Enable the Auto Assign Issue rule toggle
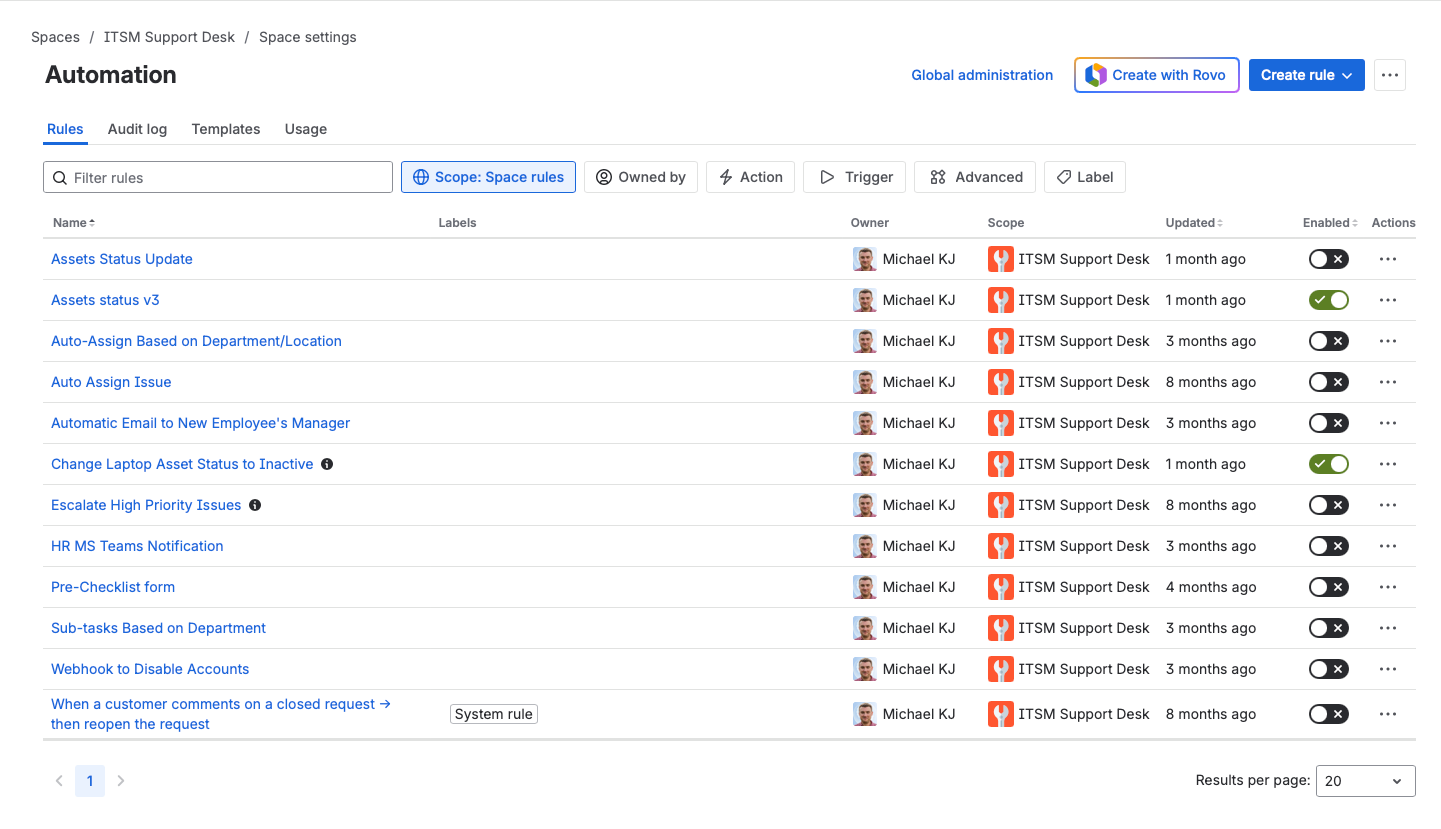Image resolution: width=1441 pixels, height=829 pixels. pos(1328,382)
